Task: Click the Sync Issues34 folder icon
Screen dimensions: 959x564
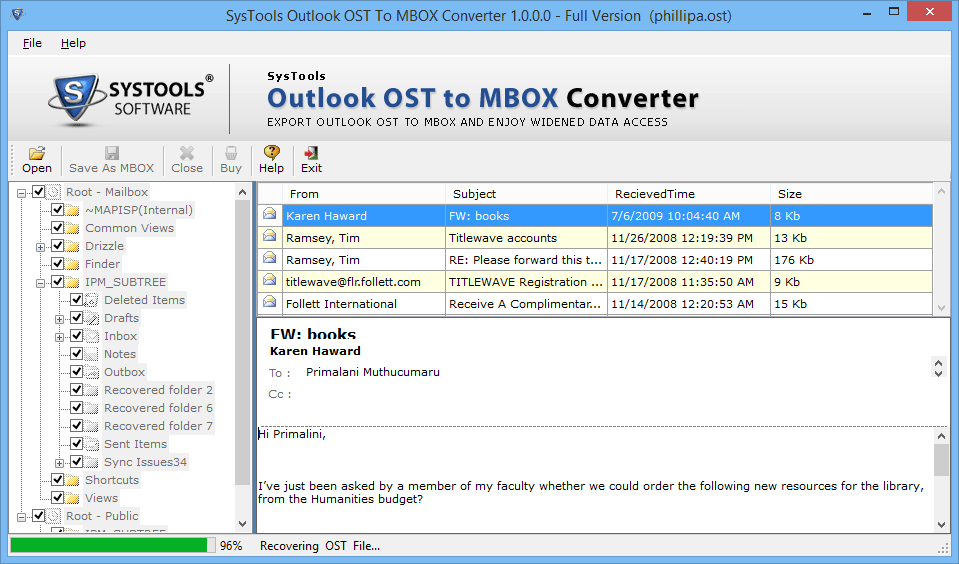Action: 91,462
